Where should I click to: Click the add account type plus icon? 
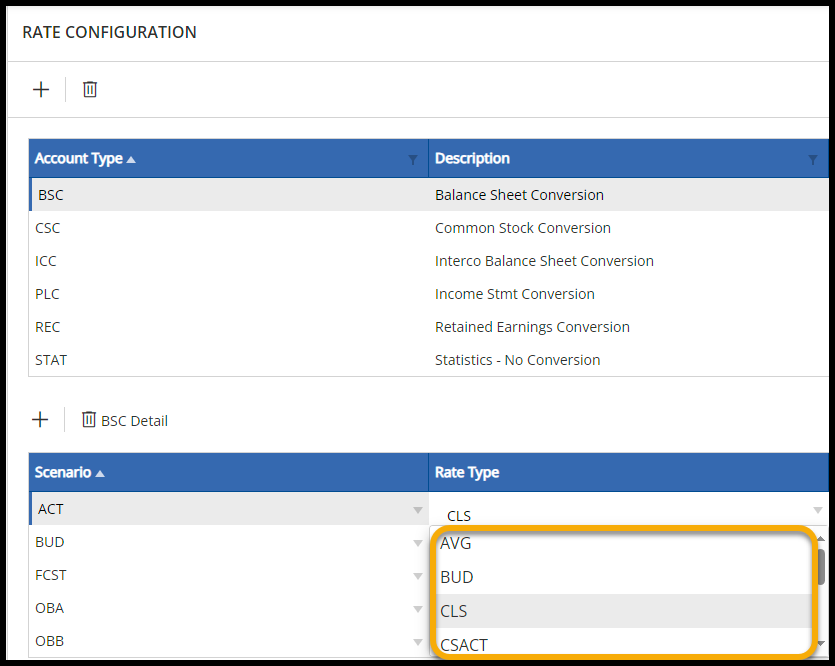pyautogui.click(x=41, y=90)
